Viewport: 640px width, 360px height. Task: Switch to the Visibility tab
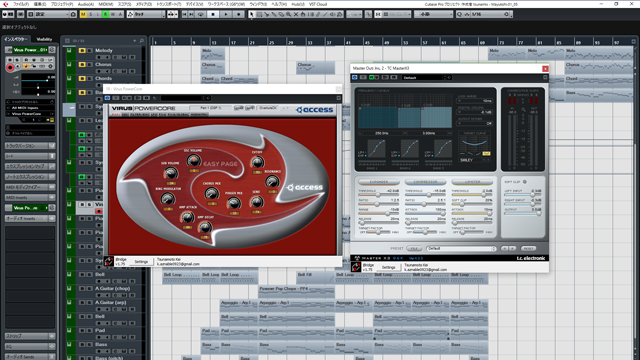click(x=44, y=39)
